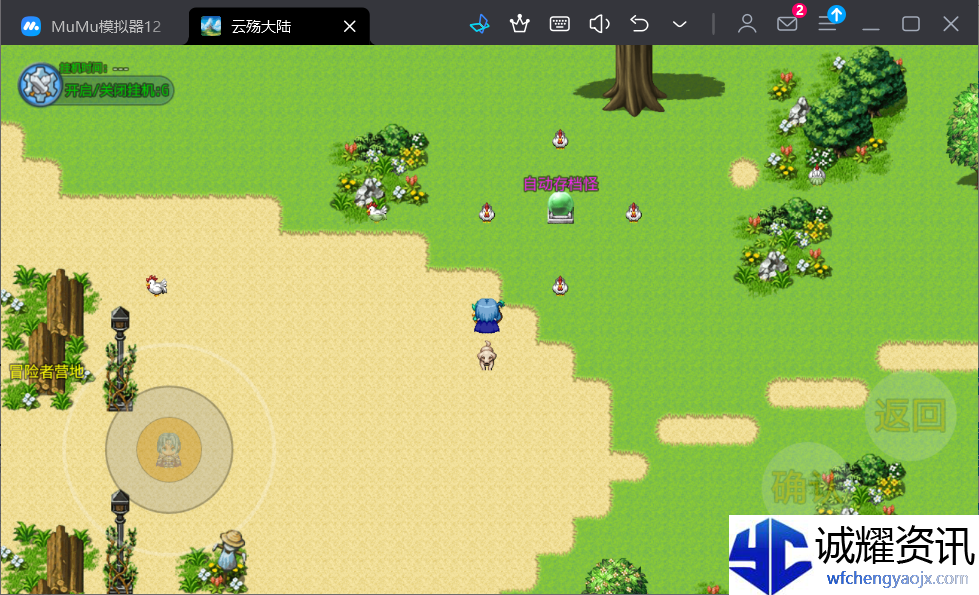Click the dog pet following the player

click(486, 356)
